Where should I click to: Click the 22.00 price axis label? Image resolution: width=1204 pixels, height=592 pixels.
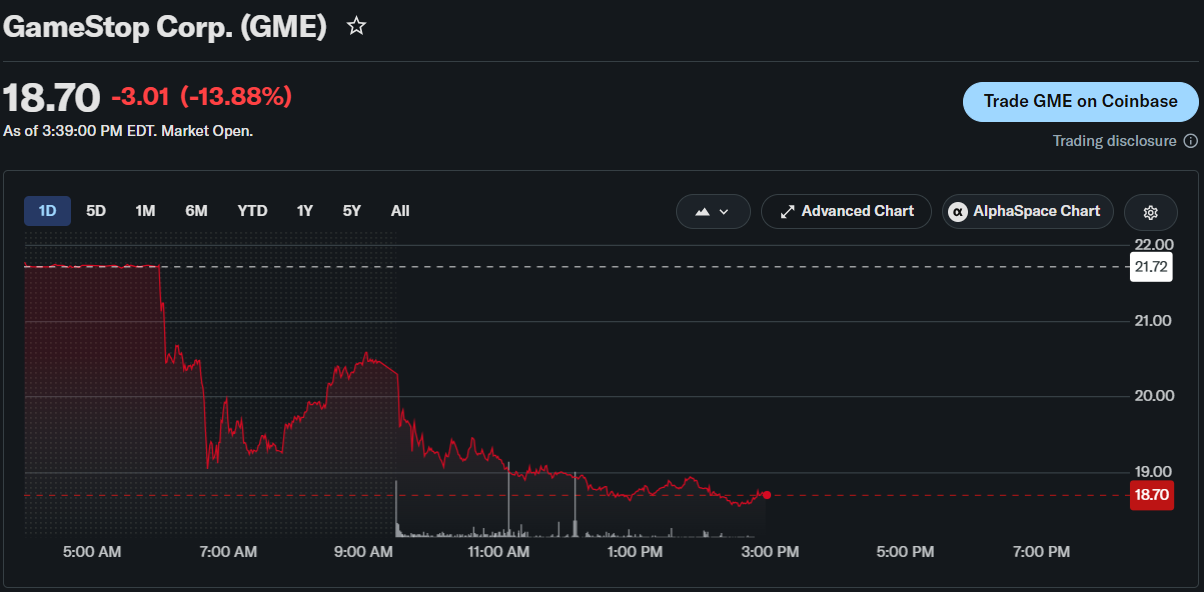[x=1154, y=245]
